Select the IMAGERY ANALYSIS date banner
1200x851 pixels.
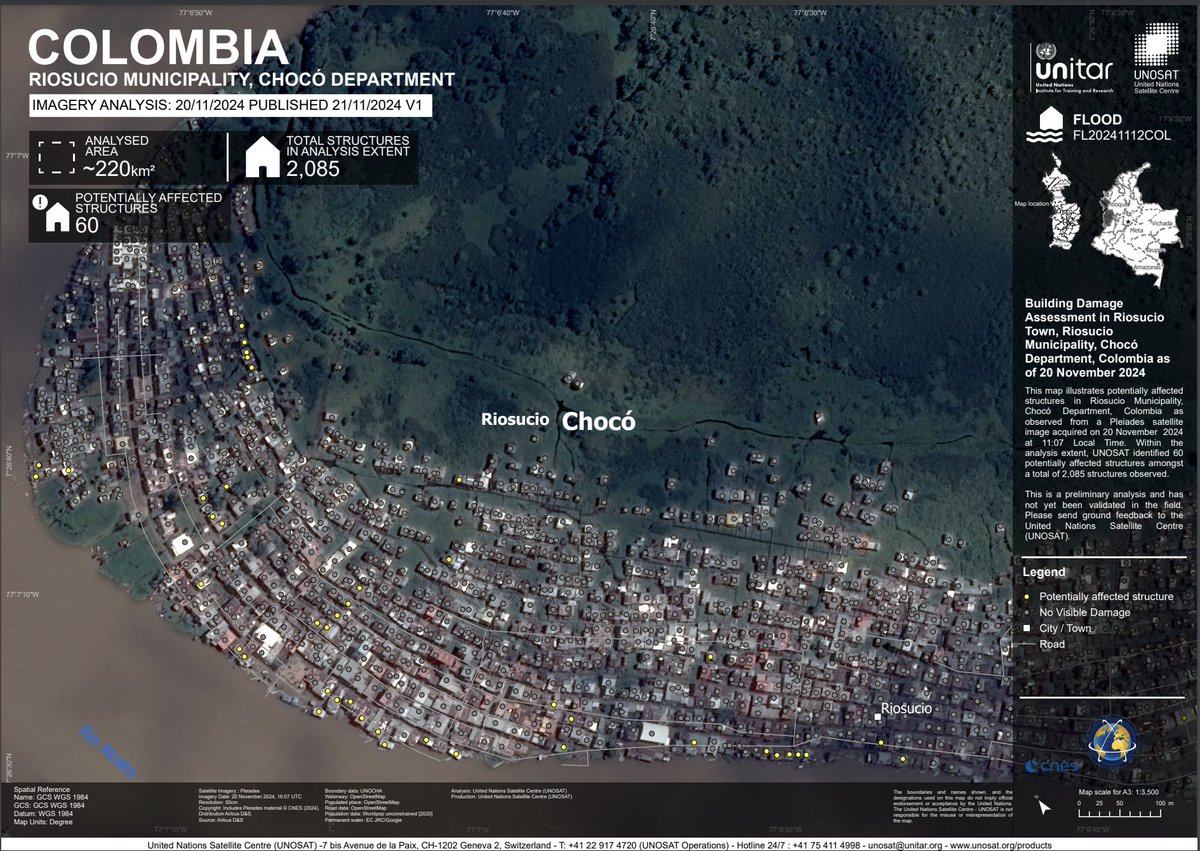tap(232, 103)
